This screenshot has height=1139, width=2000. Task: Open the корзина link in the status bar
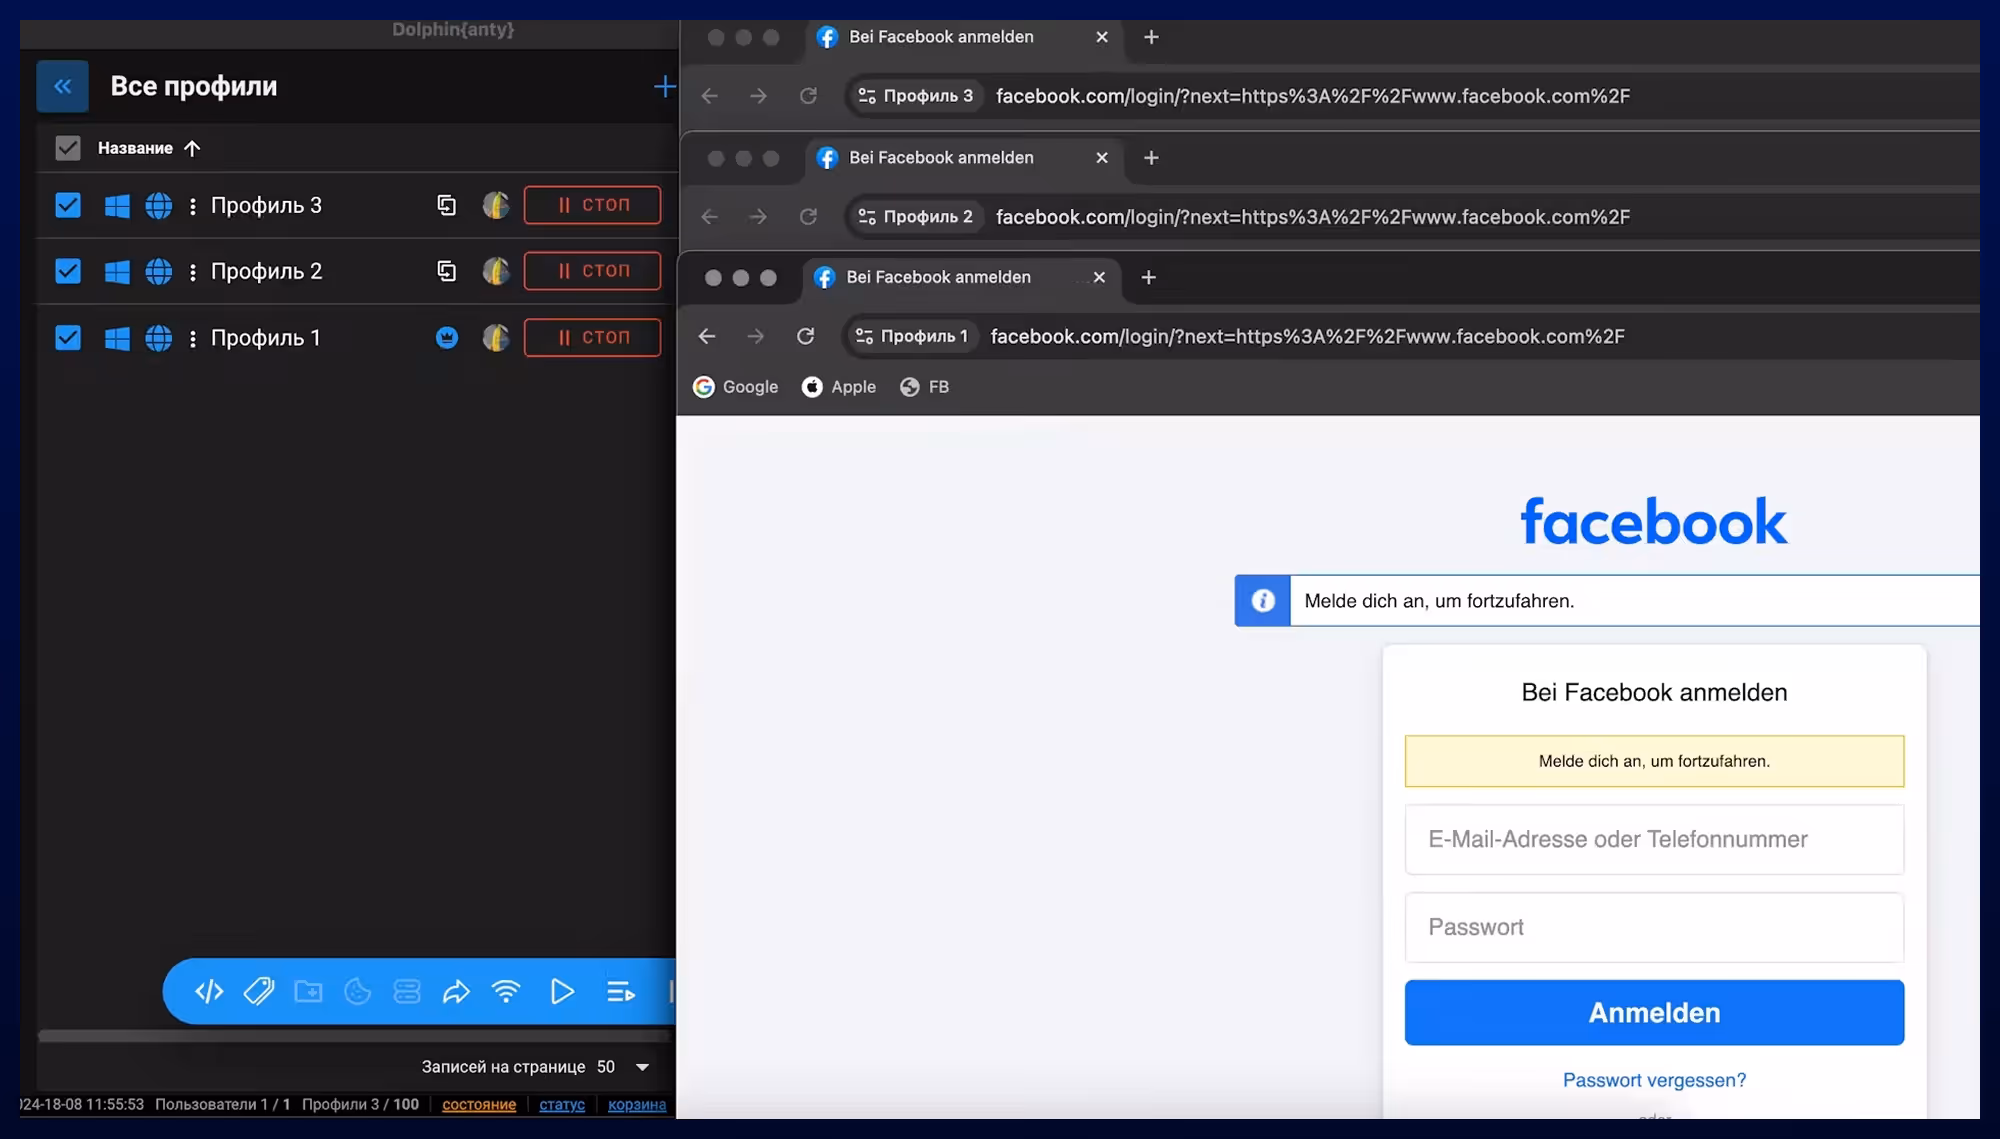pyautogui.click(x=637, y=1104)
